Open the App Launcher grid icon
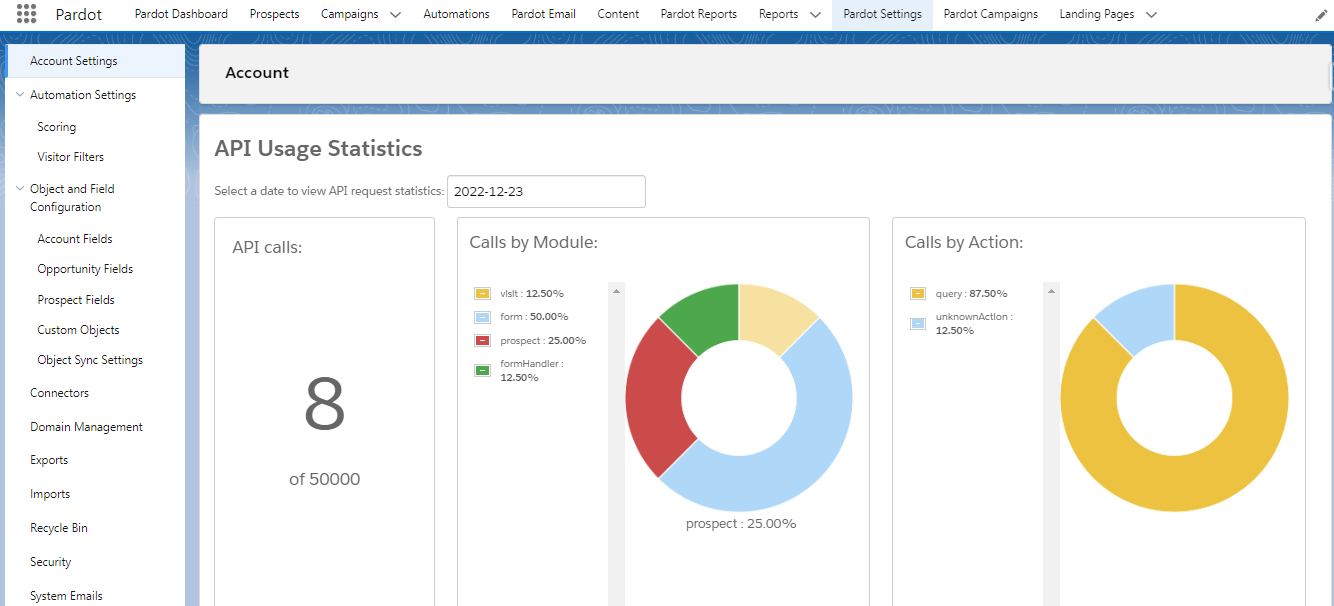Screen dimensions: 1334x606 [x=27, y=14]
